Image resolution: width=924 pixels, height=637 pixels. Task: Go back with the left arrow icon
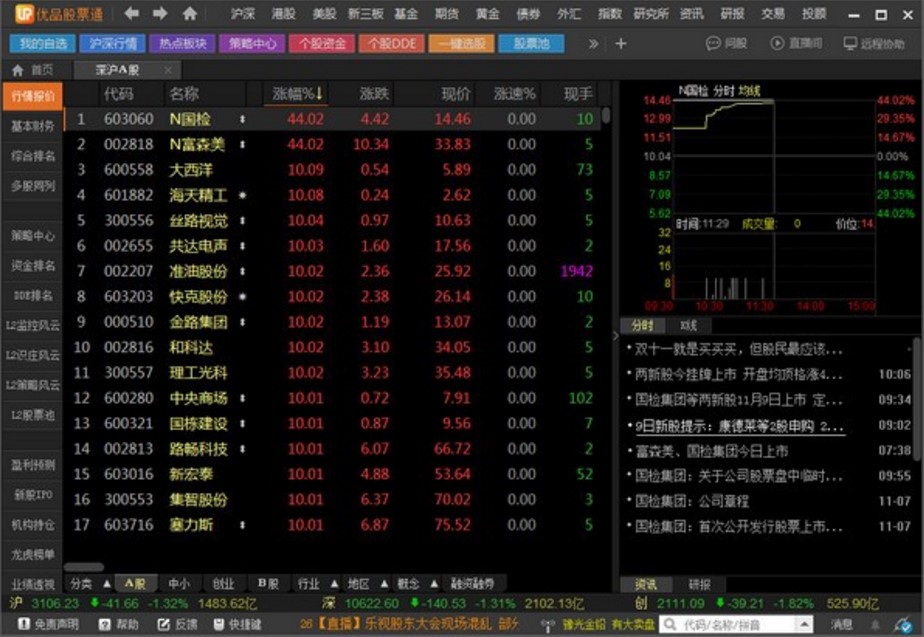[132, 13]
